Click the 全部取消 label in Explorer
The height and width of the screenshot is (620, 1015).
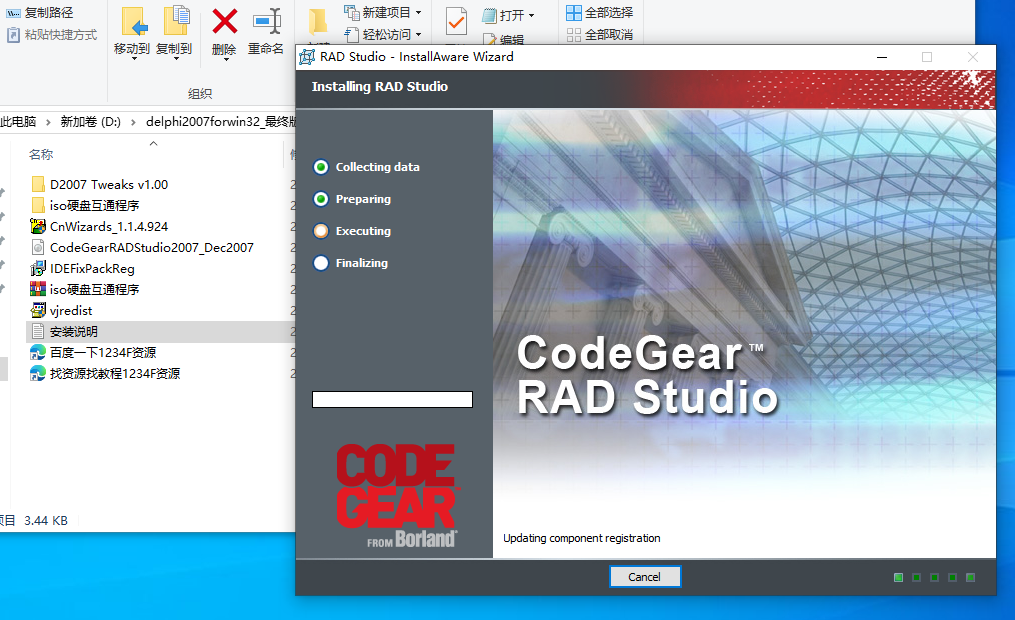coord(609,35)
